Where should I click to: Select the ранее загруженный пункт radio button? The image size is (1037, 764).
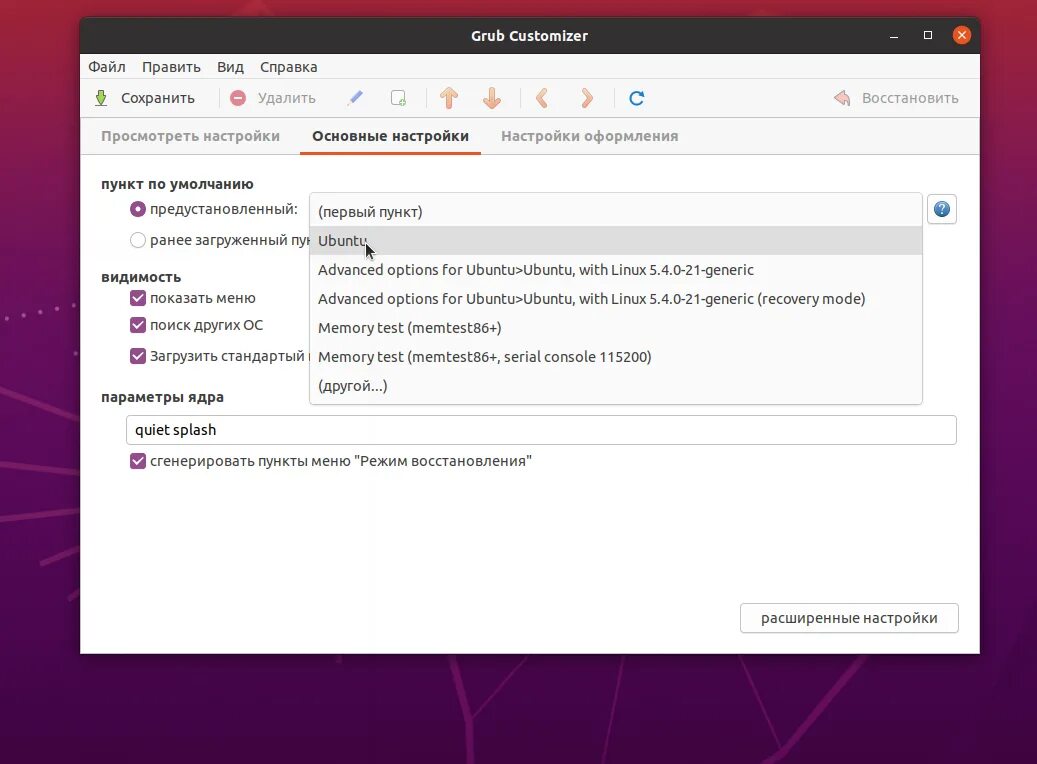(138, 240)
